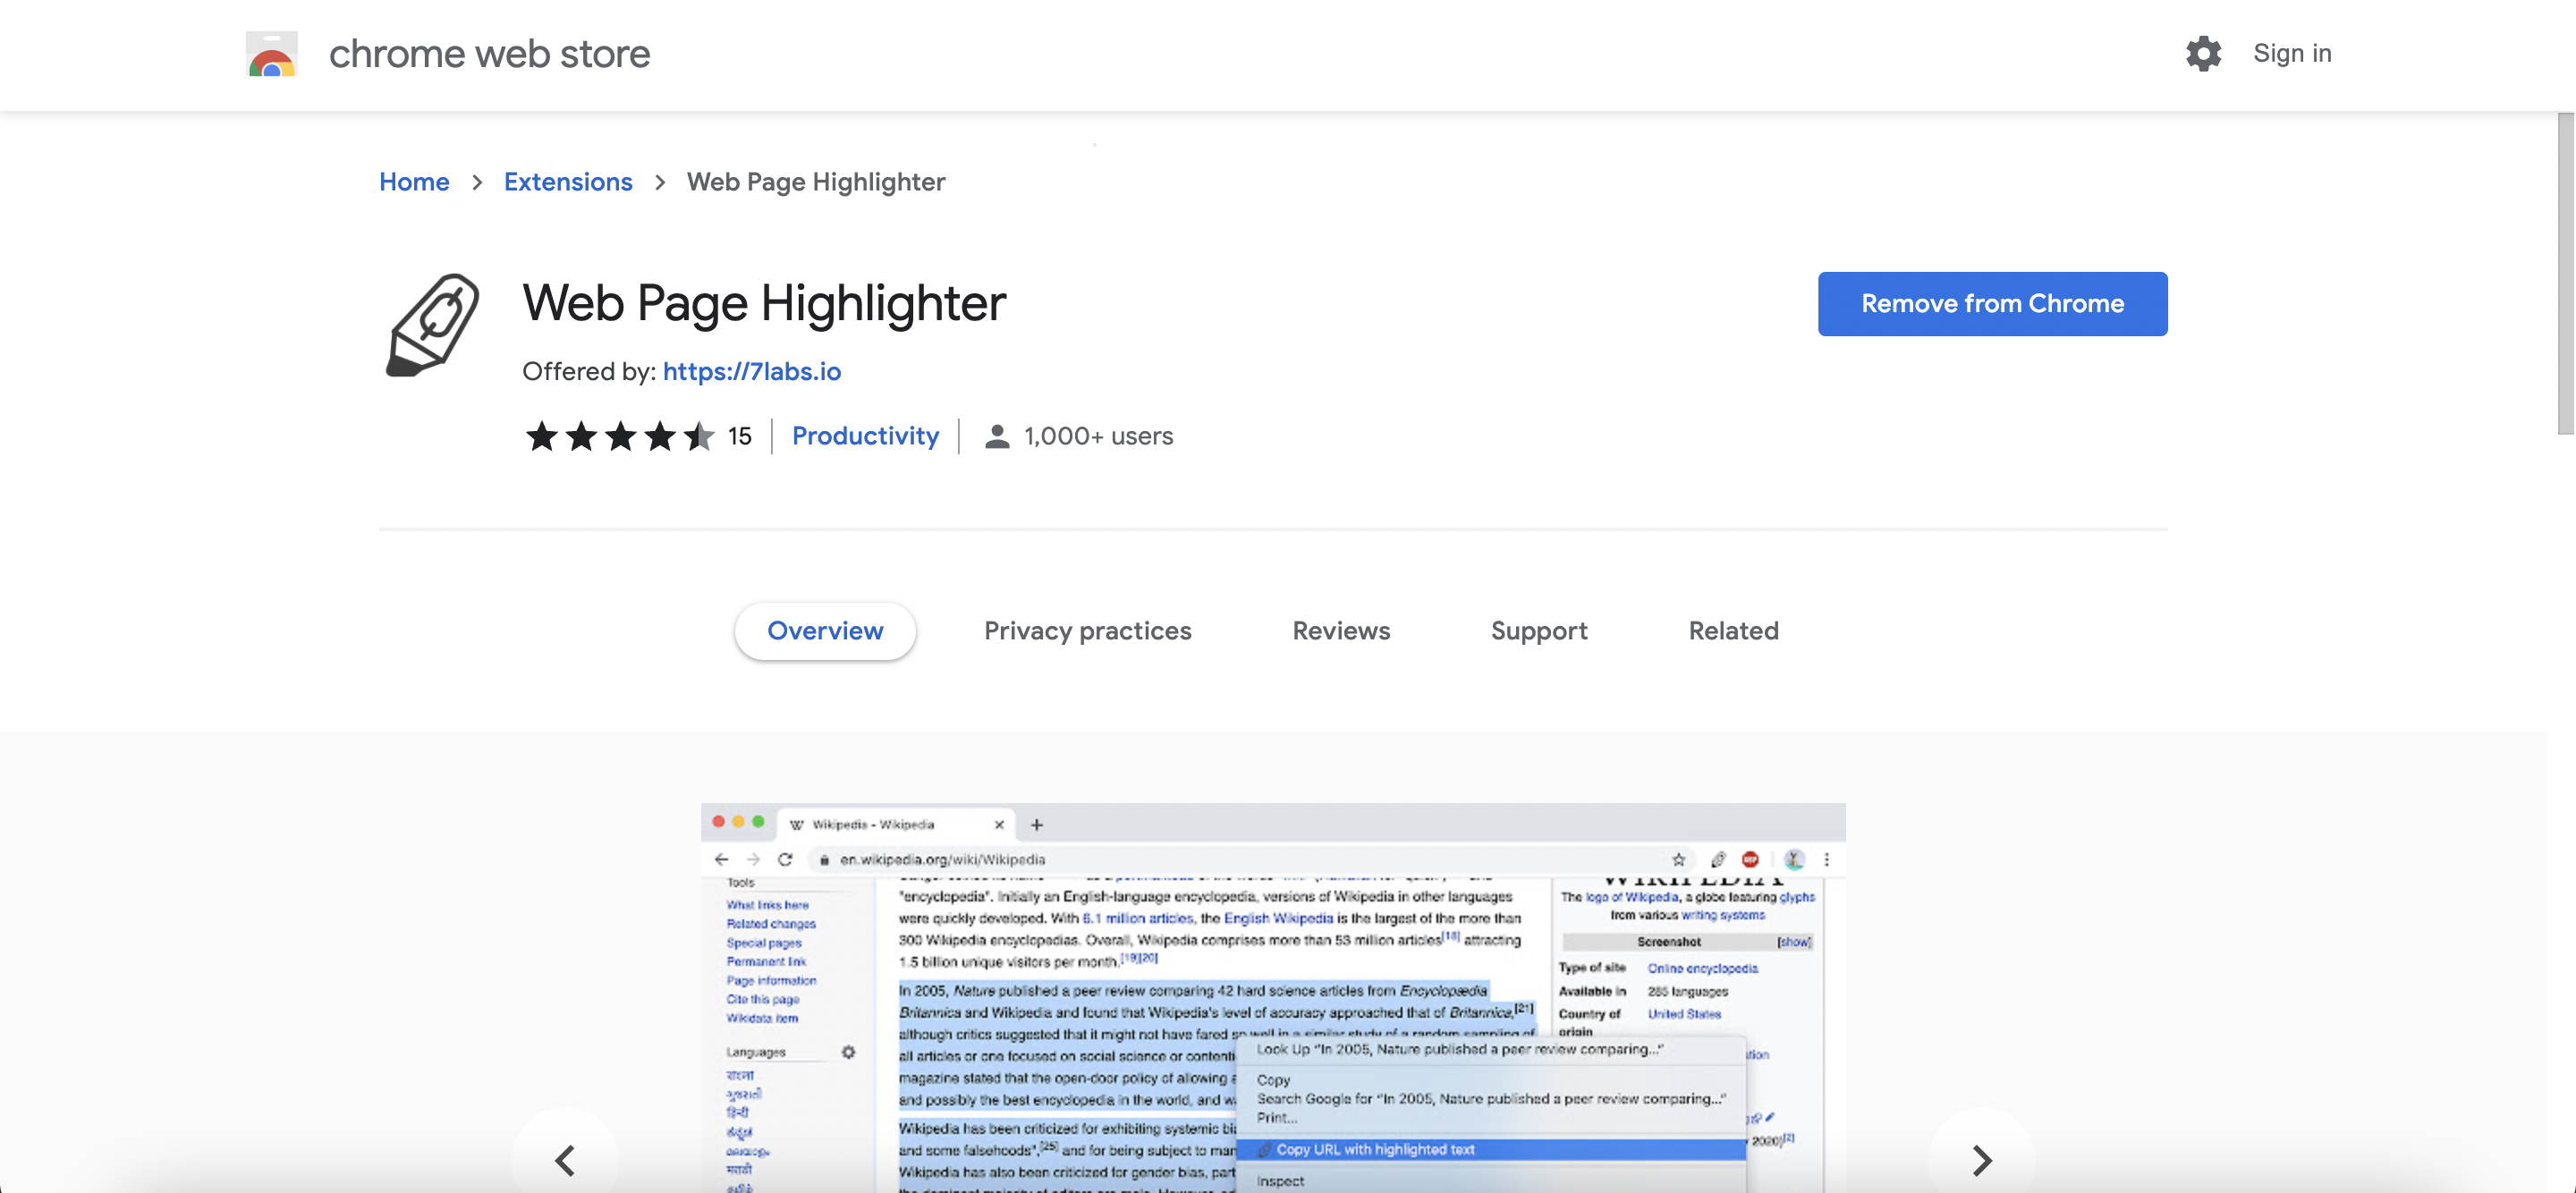Screen dimensions: 2576x1193
Task: Click the 'Web Page Highlighter' heading
Action: 764,303
